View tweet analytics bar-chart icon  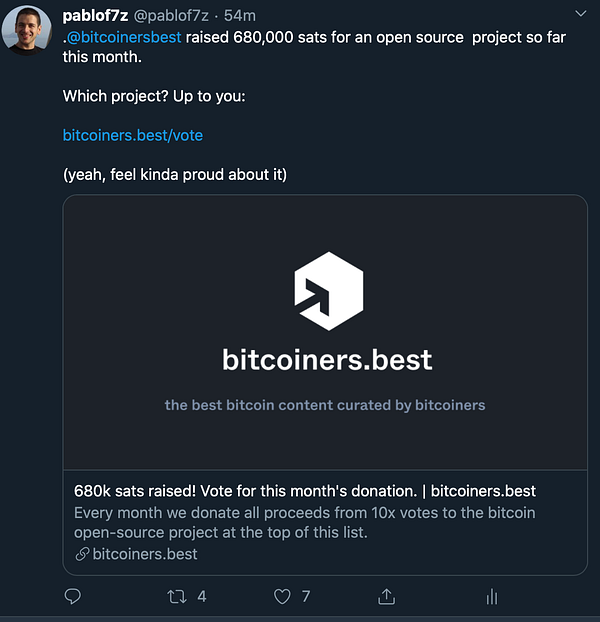tap(491, 596)
